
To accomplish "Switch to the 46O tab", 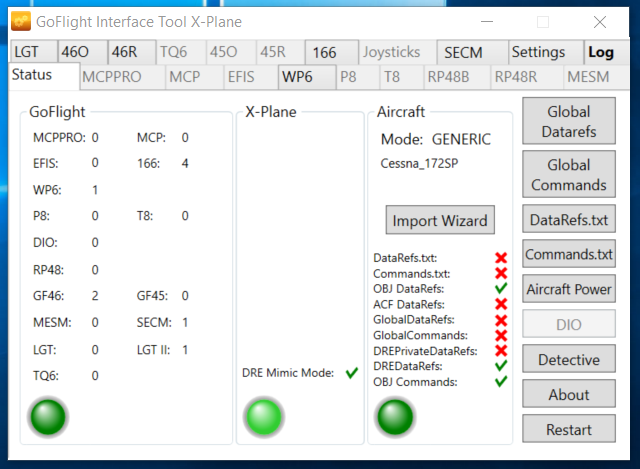I will (83, 52).
